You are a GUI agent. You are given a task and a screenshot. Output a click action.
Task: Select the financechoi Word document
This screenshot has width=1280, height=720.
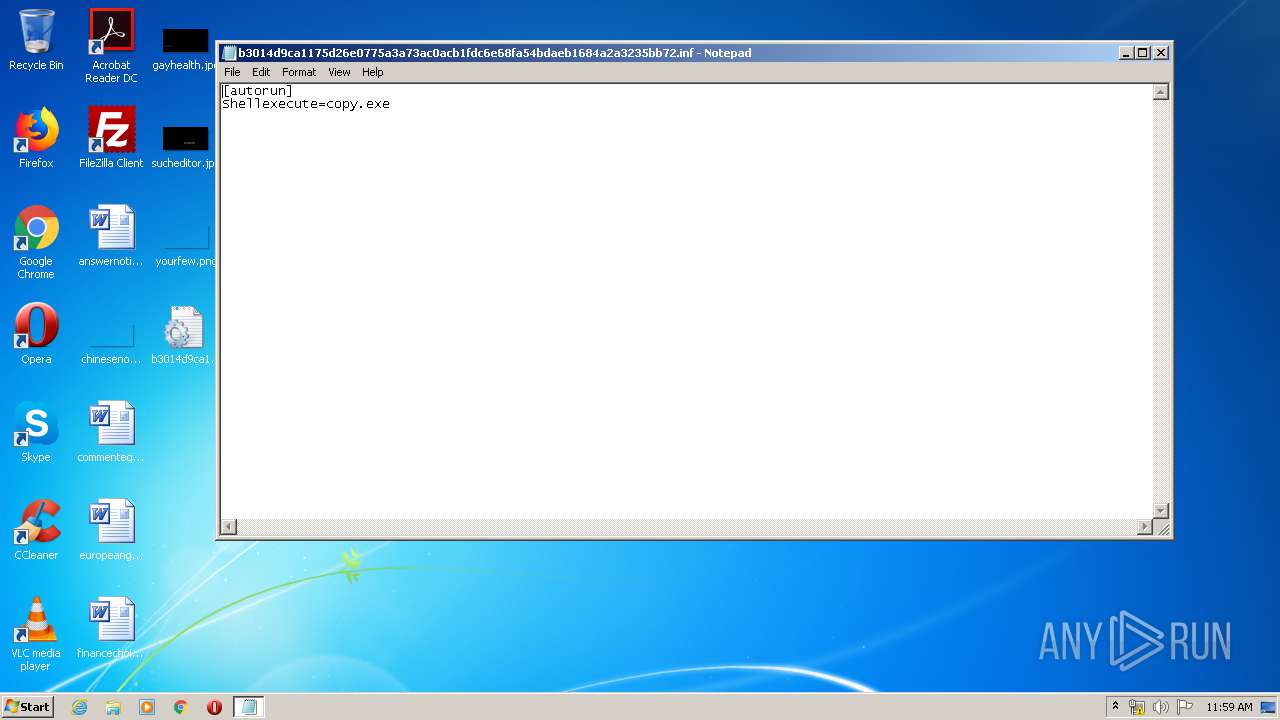111,628
